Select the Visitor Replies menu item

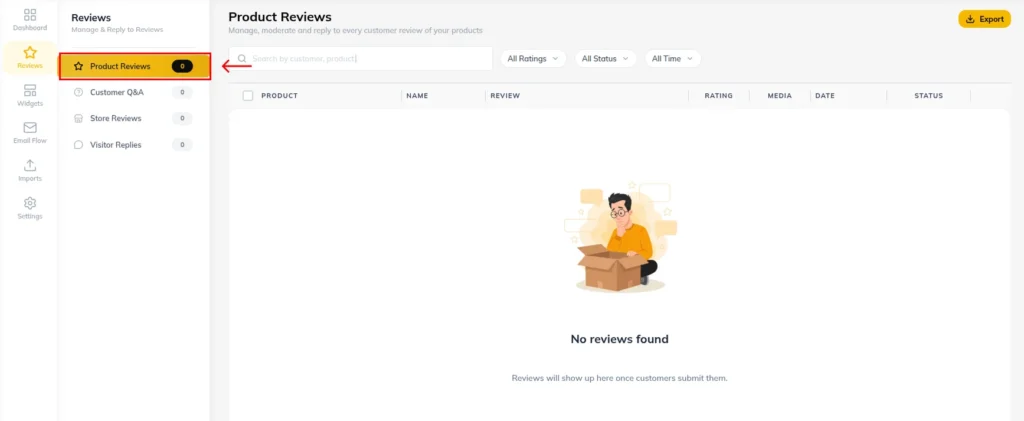[134, 145]
